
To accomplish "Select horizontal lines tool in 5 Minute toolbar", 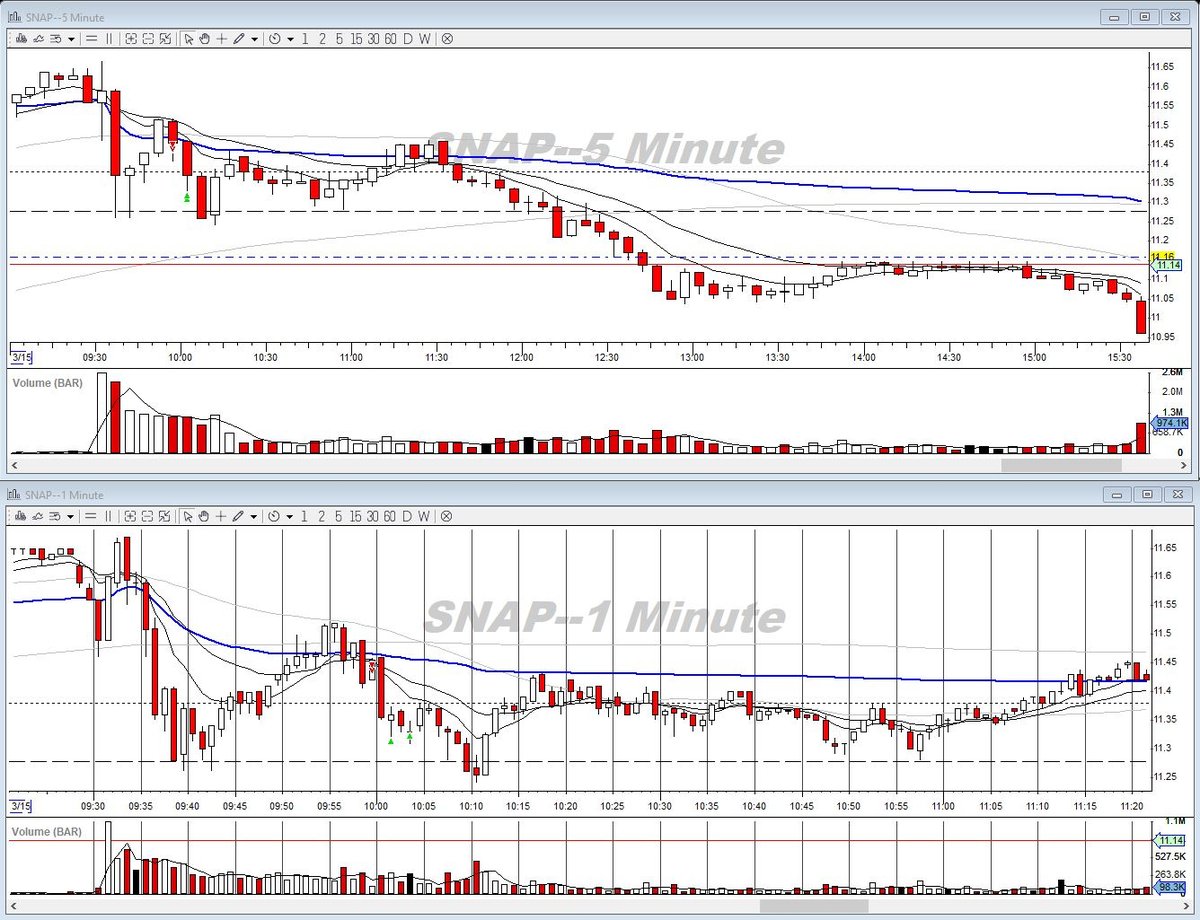I will click(91, 39).
